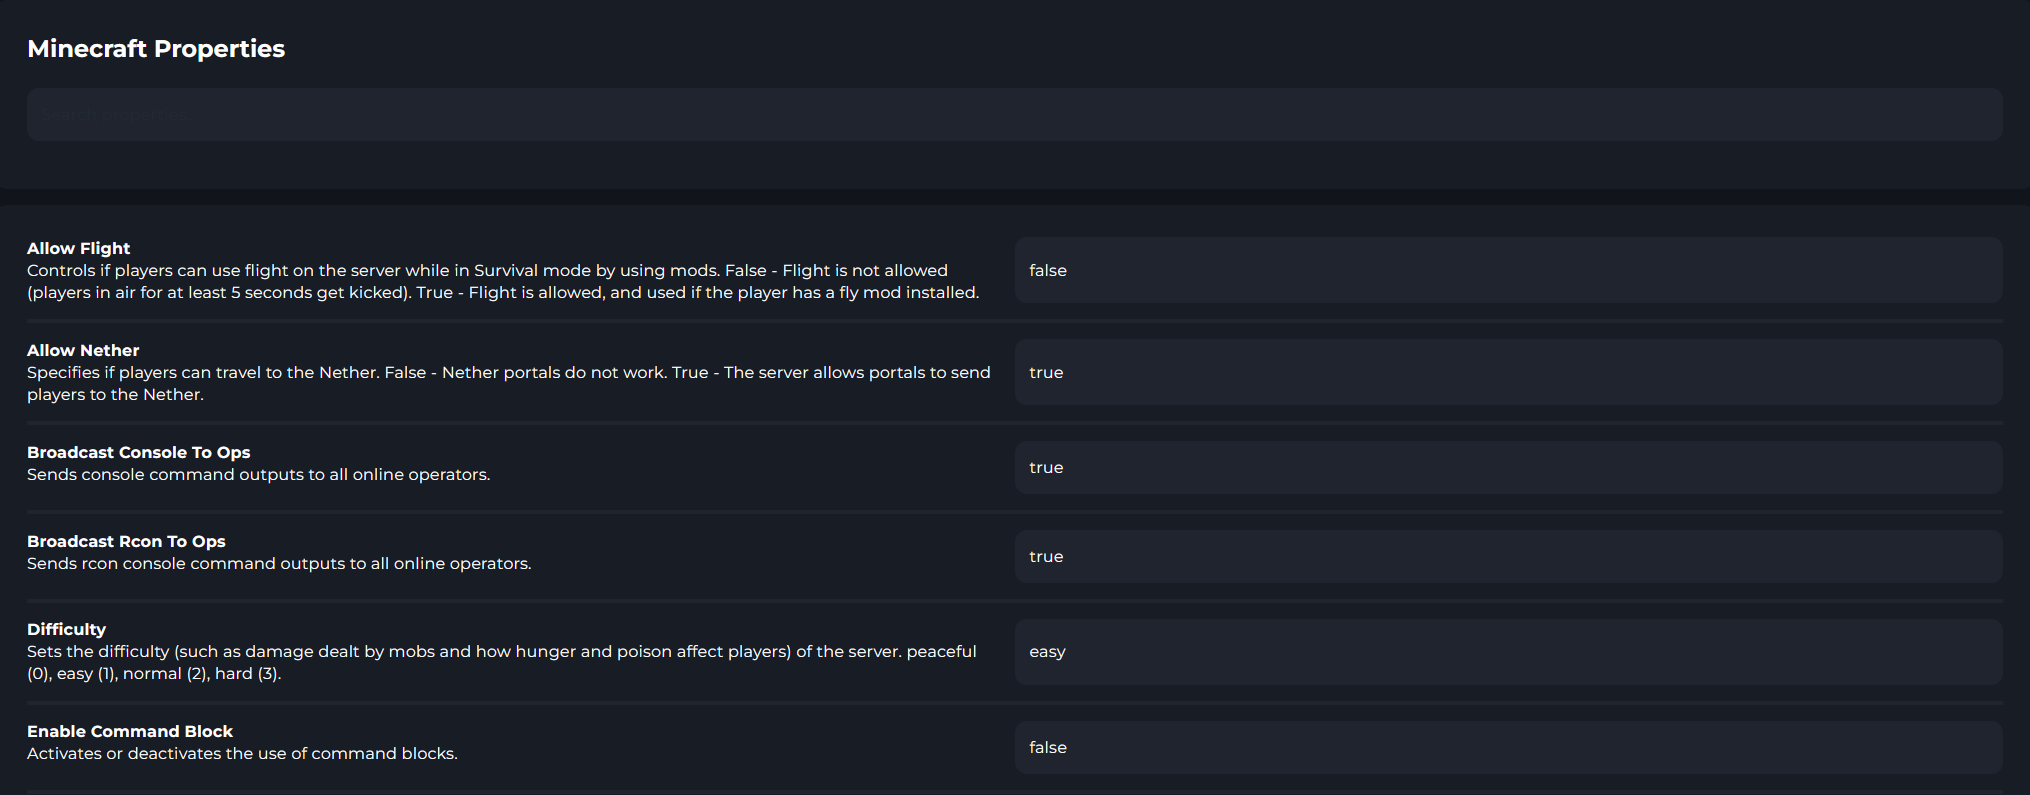Toggle the Broadcast Rcon To Ops value
Screen dimensions: 2030x795
(1508, 556)
